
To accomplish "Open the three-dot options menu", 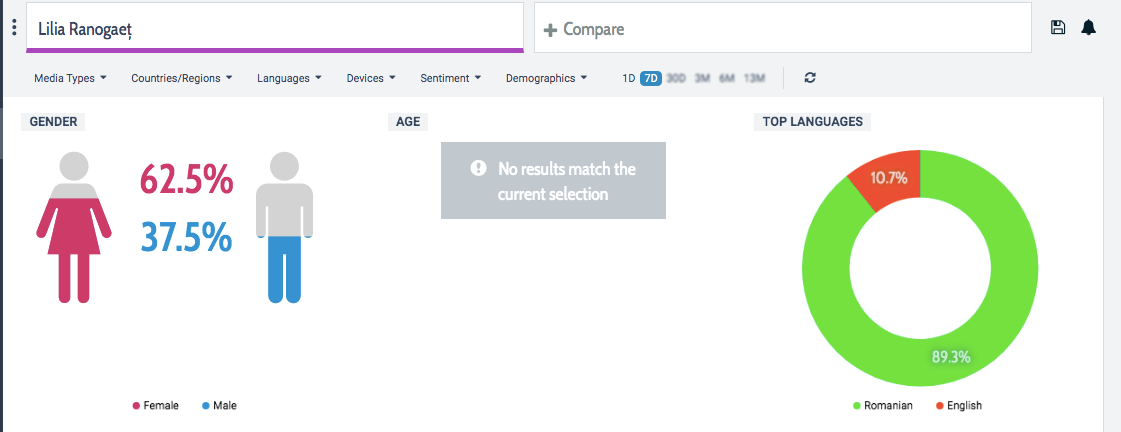I will (14, 27).
